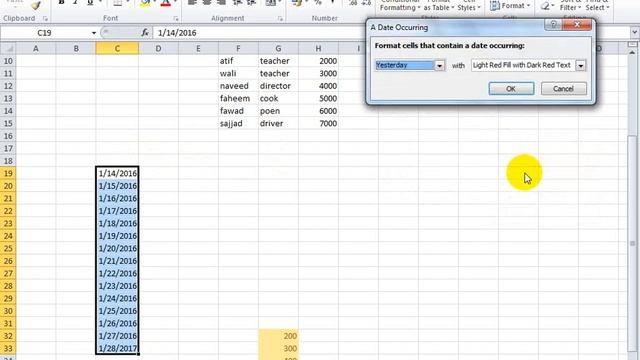Click cell containing 1/24/2016
The image size is (640, 360).
click(117, 298)
